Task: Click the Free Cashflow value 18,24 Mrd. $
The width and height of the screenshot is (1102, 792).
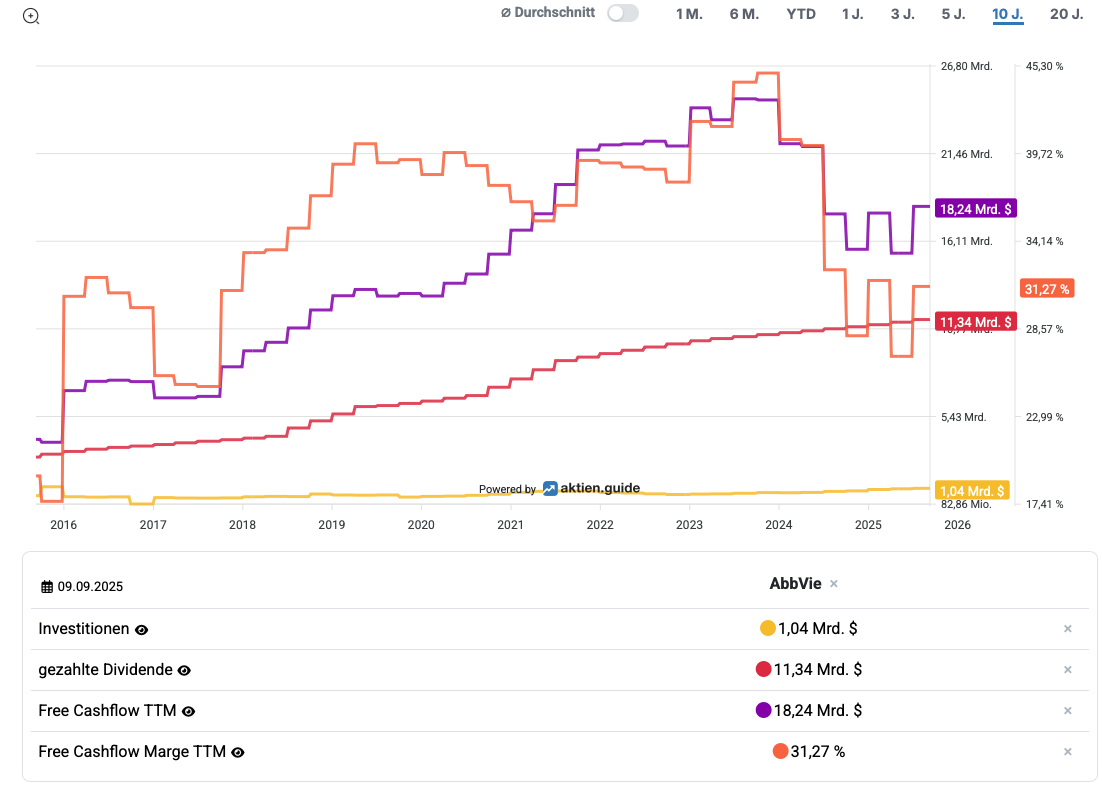Action: click(x=817, y=710)
